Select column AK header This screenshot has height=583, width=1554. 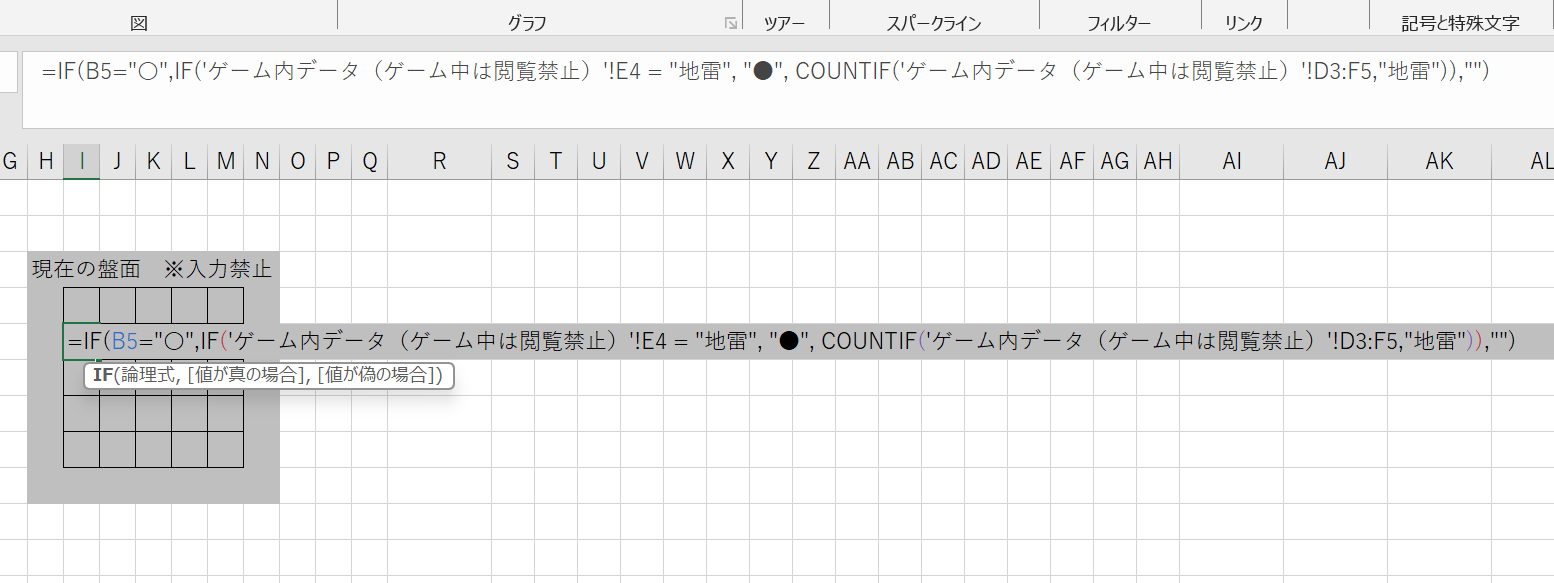[1440, 161]
